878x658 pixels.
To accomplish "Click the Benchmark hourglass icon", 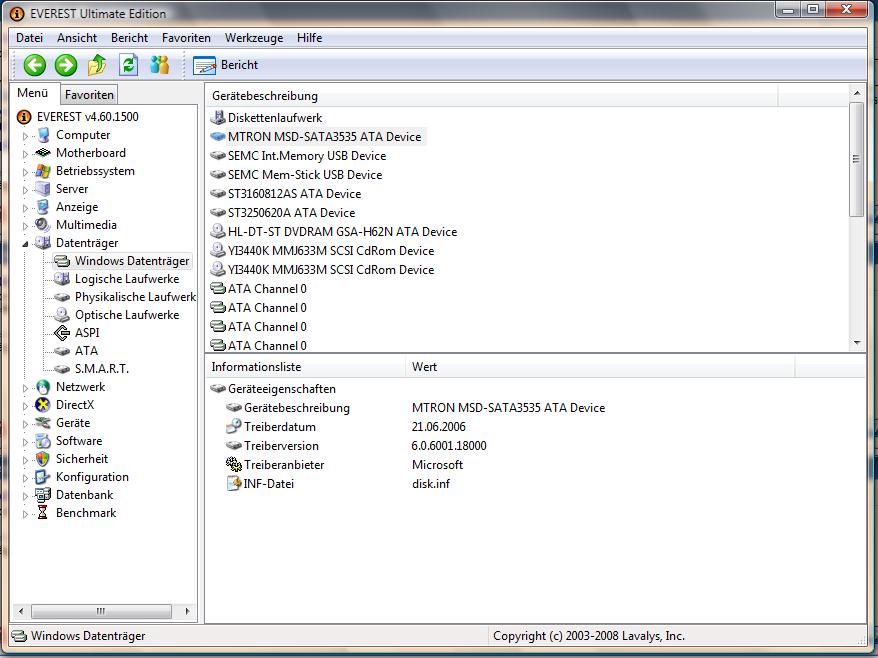I will tap(43, 512).
